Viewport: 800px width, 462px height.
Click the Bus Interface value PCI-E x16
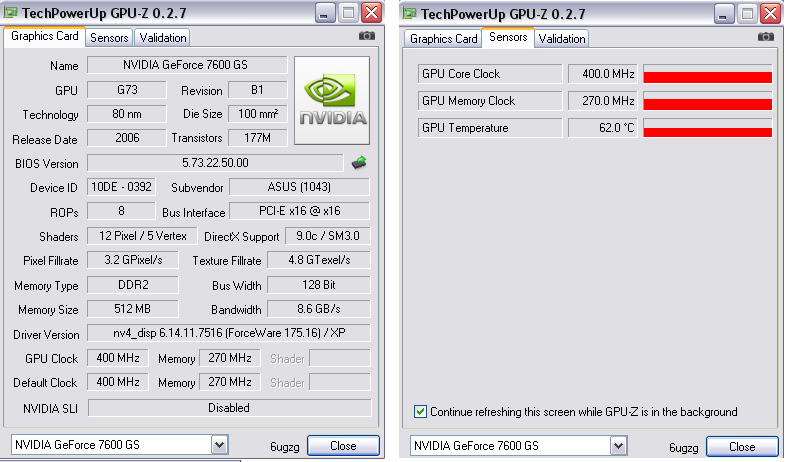pyautogui.click(x=299, y=211)
